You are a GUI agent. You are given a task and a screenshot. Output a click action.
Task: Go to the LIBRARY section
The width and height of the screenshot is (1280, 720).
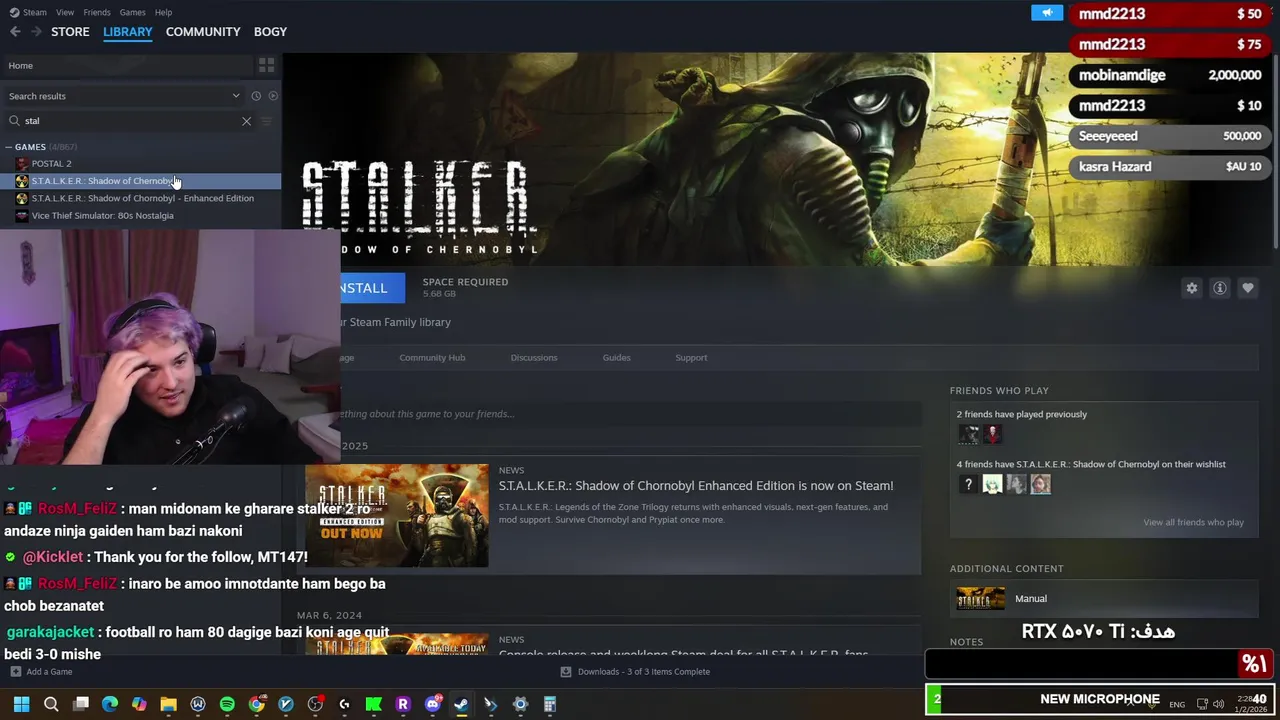(128, 32)
